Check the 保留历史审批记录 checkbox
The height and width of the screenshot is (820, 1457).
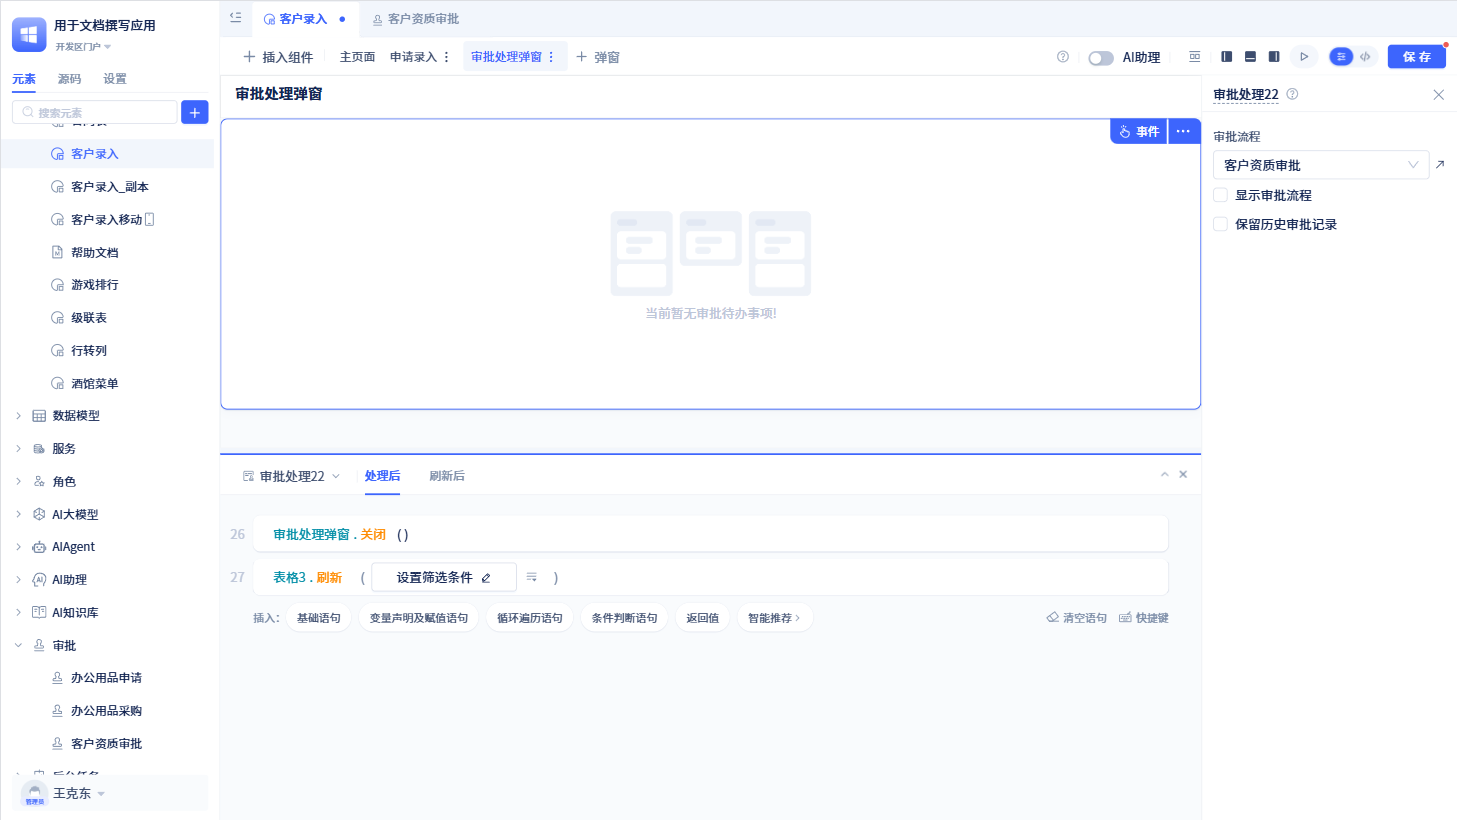click(1220, 224)
